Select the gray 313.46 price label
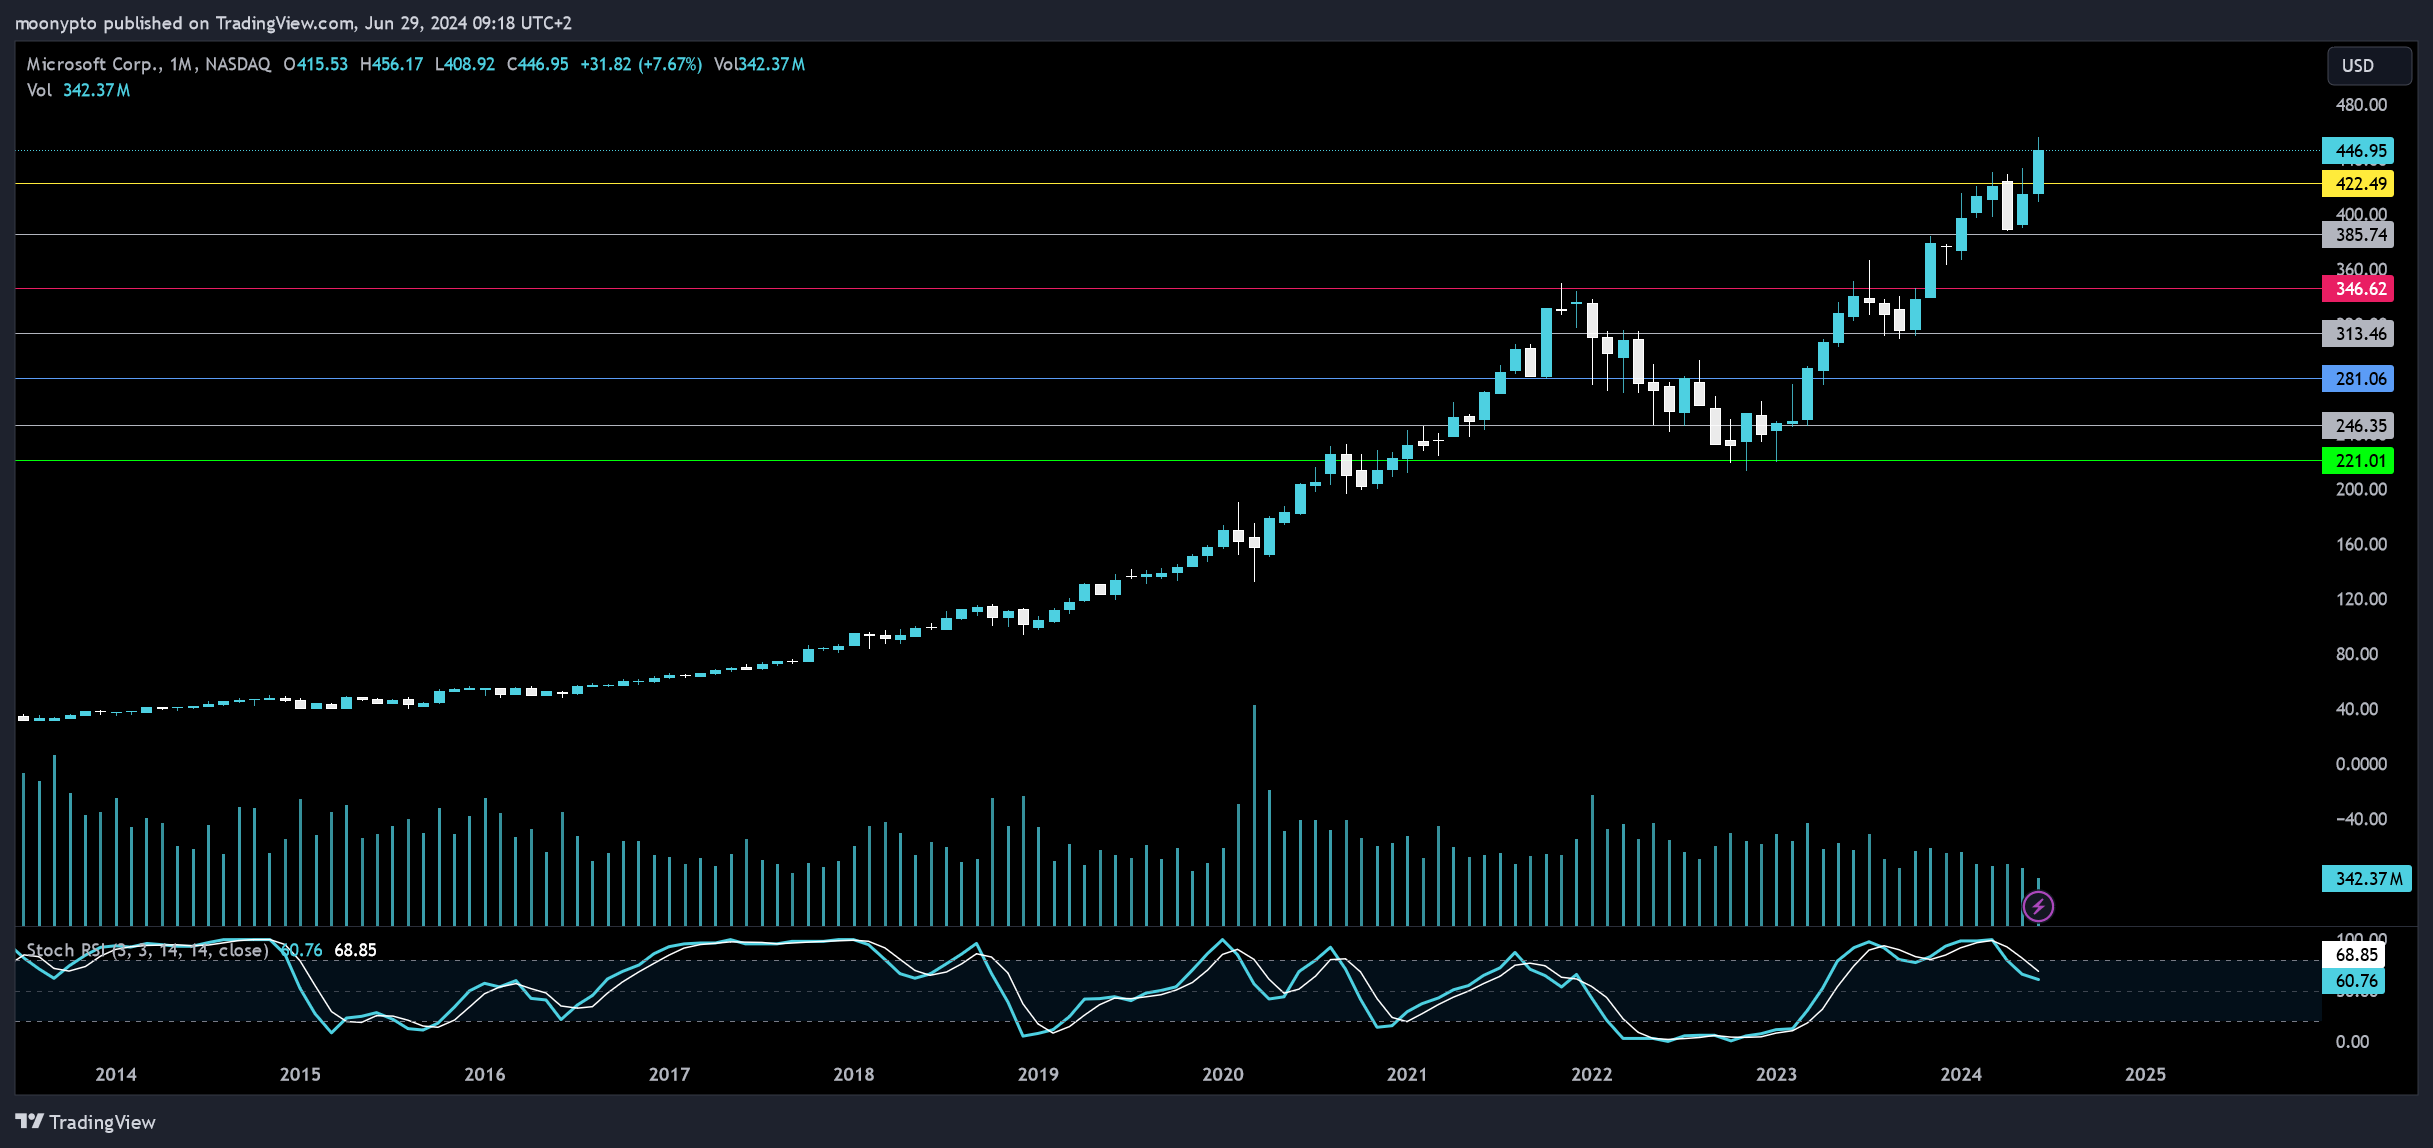 click(x=2357, y=334)
